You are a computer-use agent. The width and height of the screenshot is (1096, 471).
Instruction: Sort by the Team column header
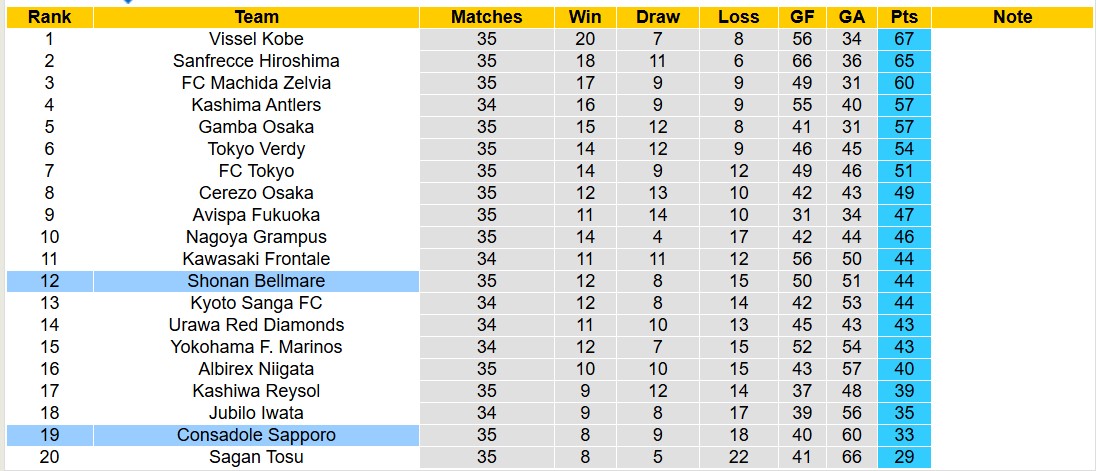pyautogui.click(x=256, y=17)
